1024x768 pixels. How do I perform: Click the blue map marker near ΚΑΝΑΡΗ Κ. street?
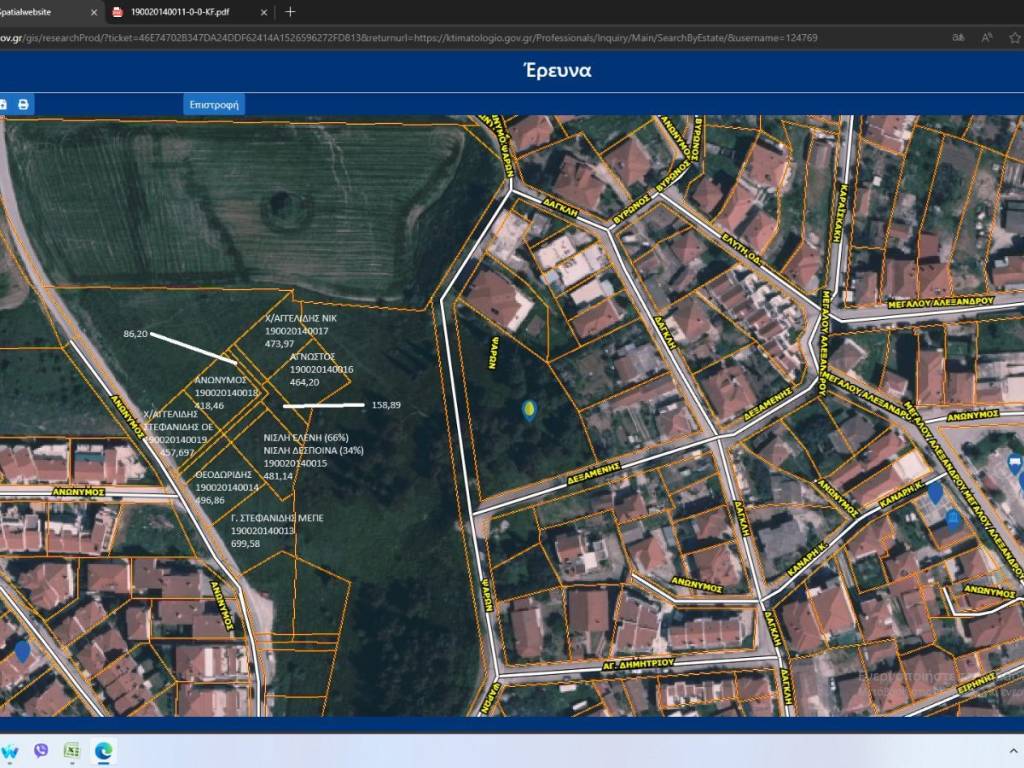click(x=935, y=492)
